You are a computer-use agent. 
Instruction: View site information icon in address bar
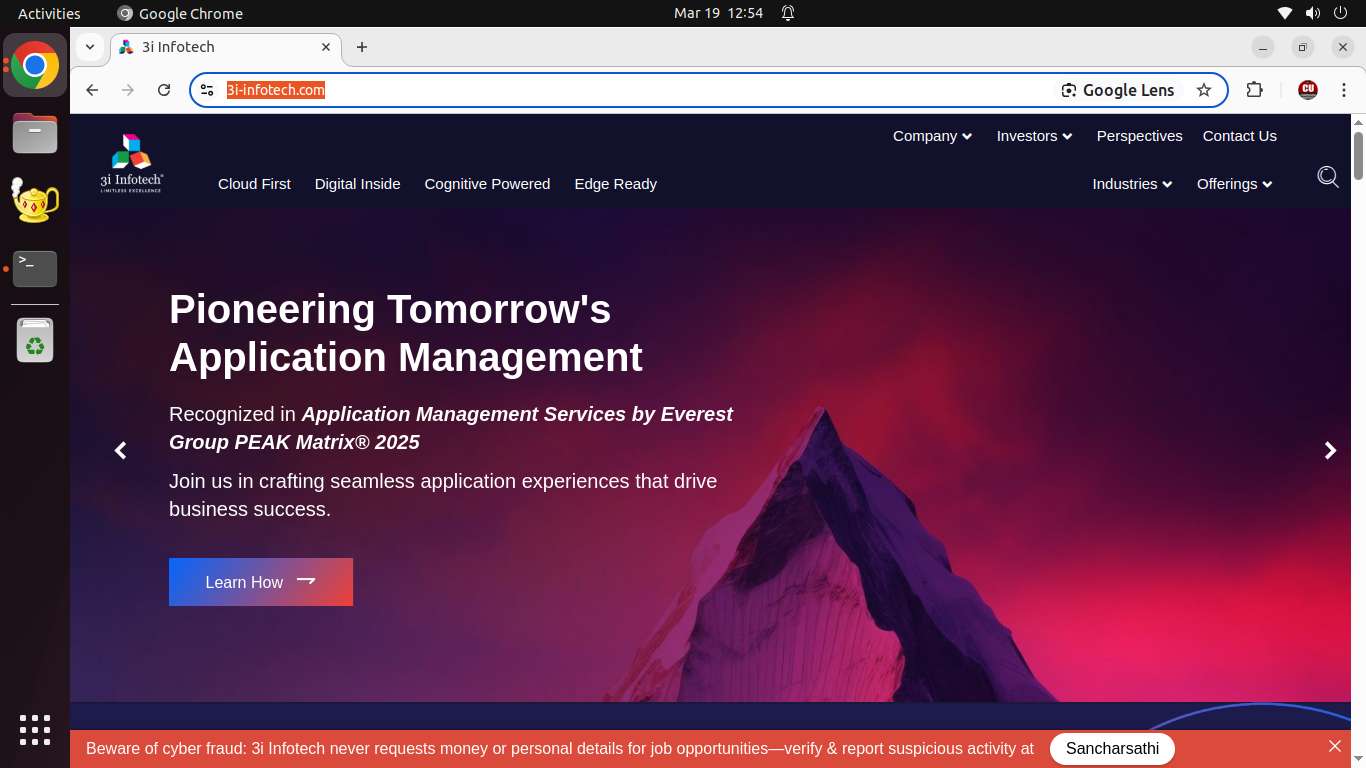(207, 90)
